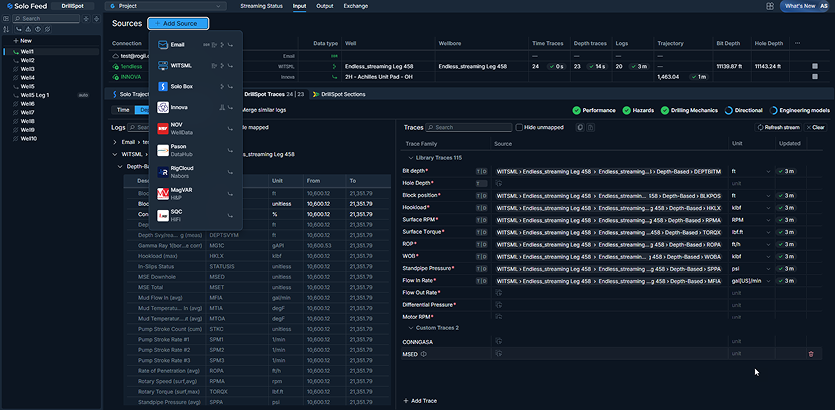Click the sort order icon in sidebar
Screen dimensions: 835x410
point(6,29)
